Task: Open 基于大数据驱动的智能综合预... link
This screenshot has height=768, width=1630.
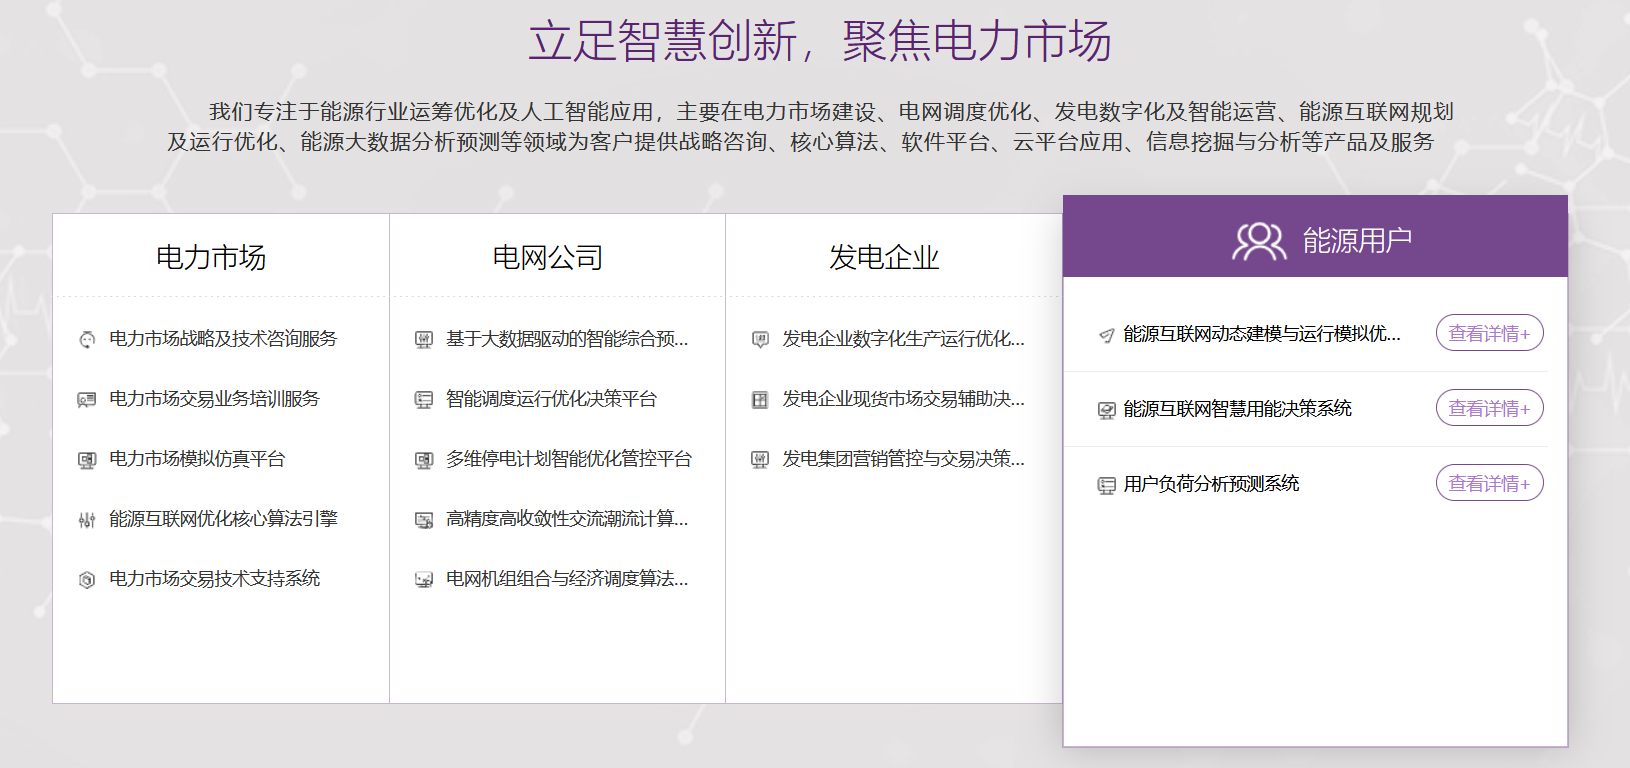Action: [567, 339]
